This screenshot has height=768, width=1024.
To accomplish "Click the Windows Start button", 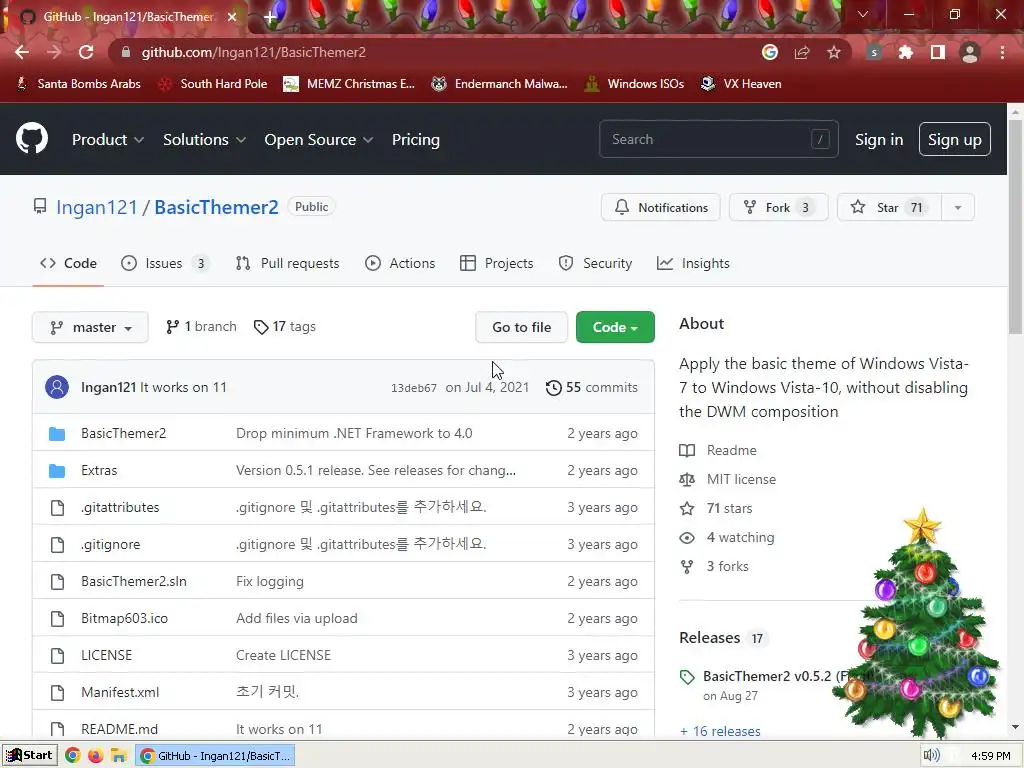I will click(x=30, y=756).
